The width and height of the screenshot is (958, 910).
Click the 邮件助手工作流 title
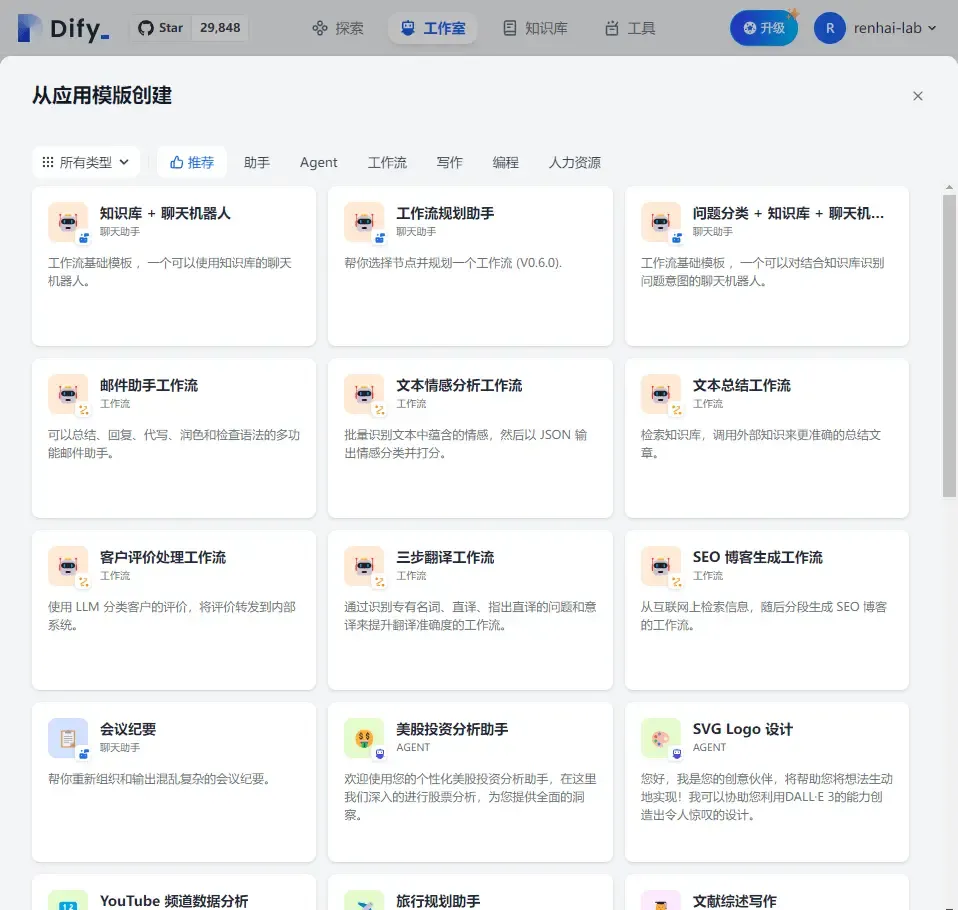coord(149,386)
